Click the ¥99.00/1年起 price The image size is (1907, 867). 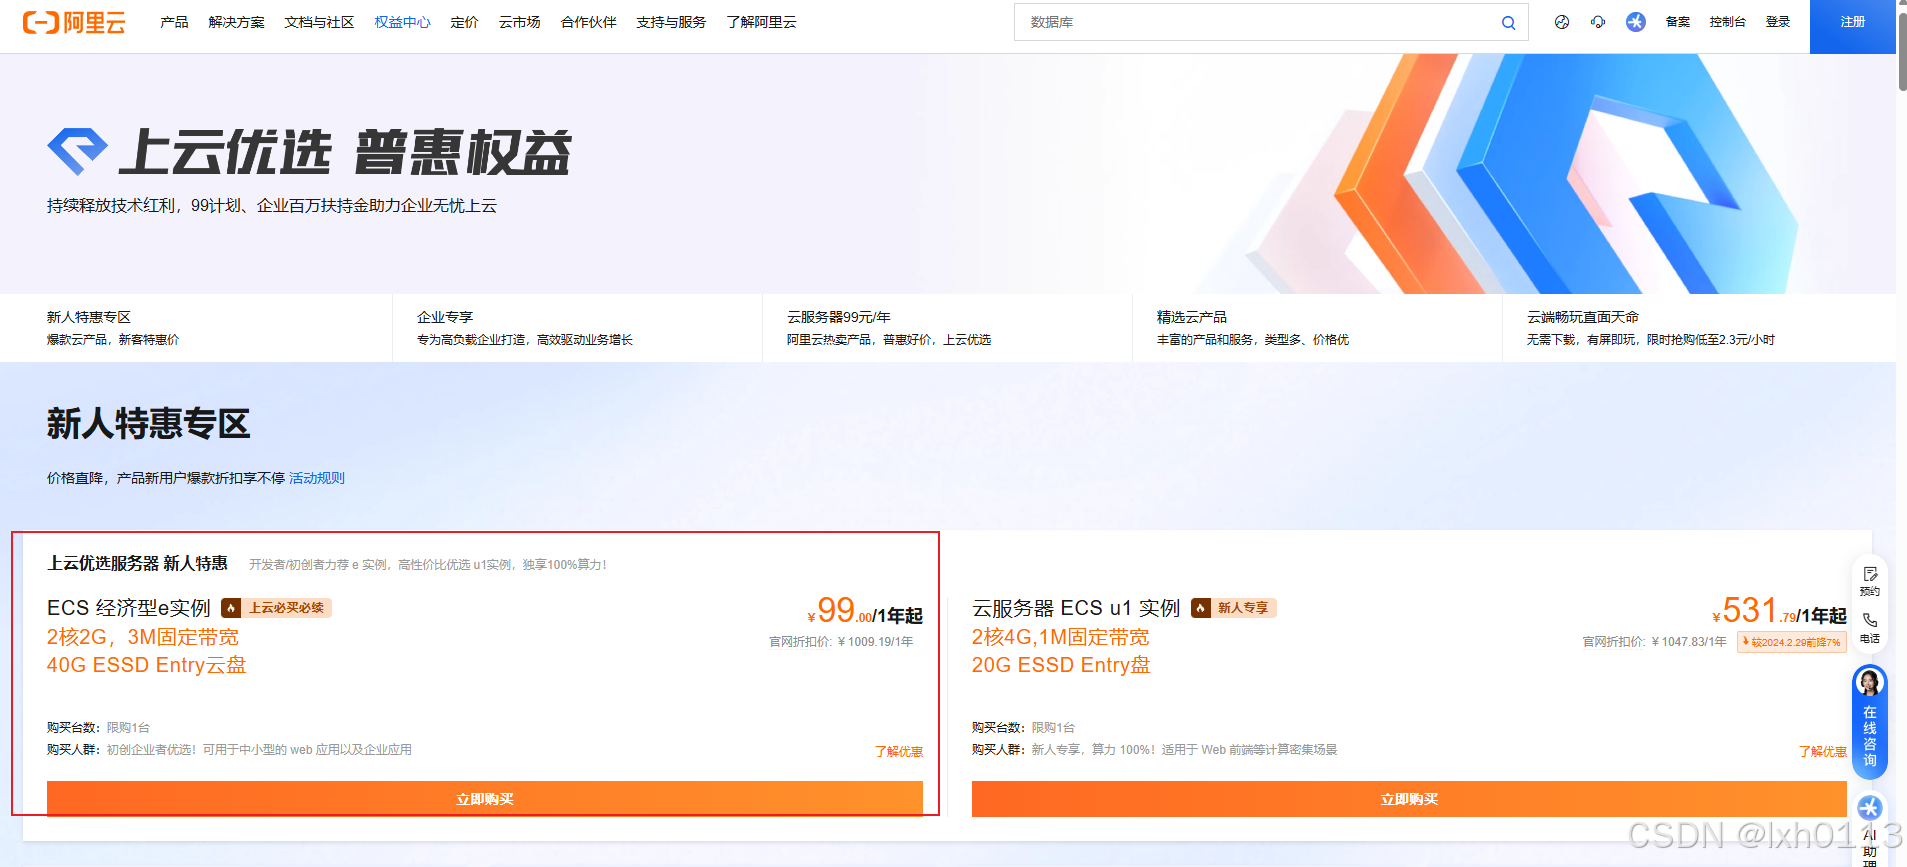coord(865,611)
